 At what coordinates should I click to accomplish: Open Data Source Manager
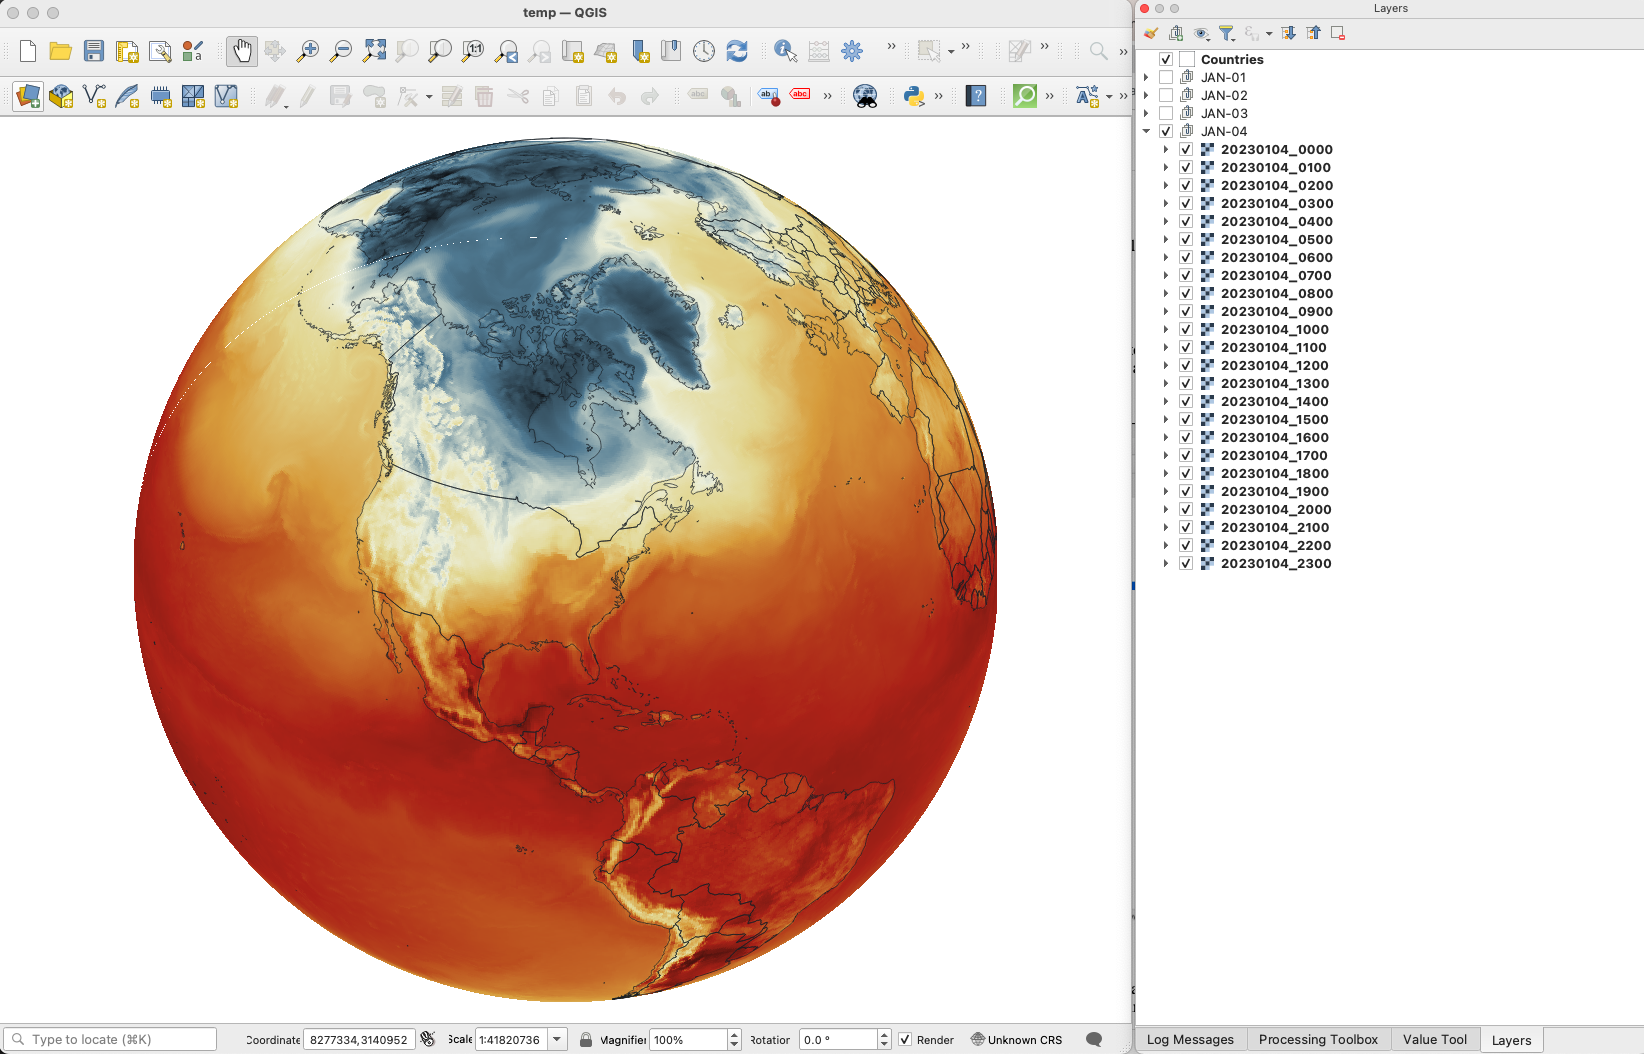pyautogui.click(x=28, y=96)
